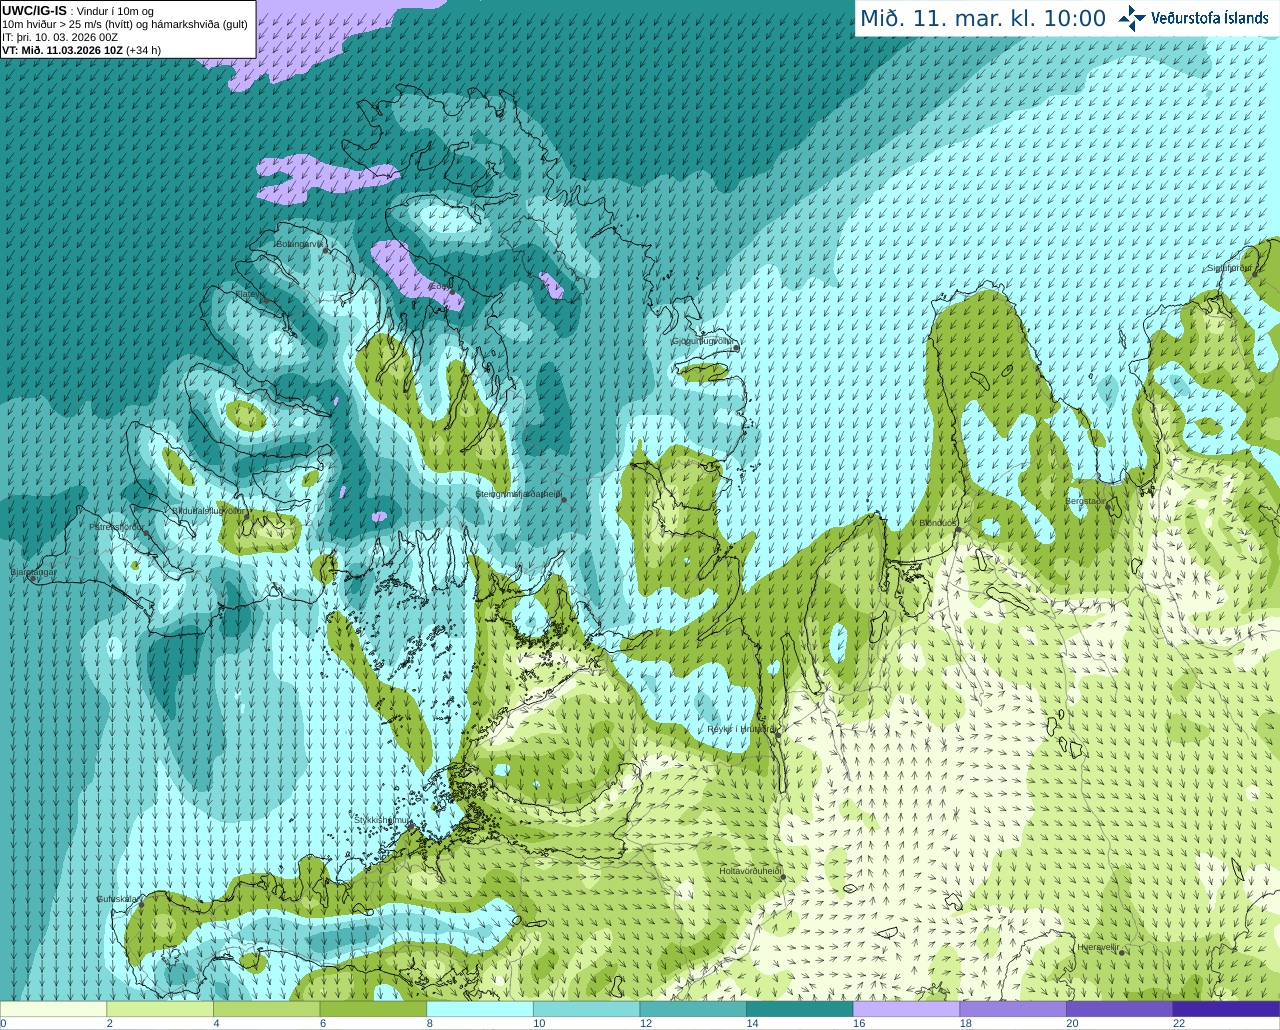Click the VT valid time line in legend box
1280x1030 pixels.
[x=82, y=50]
